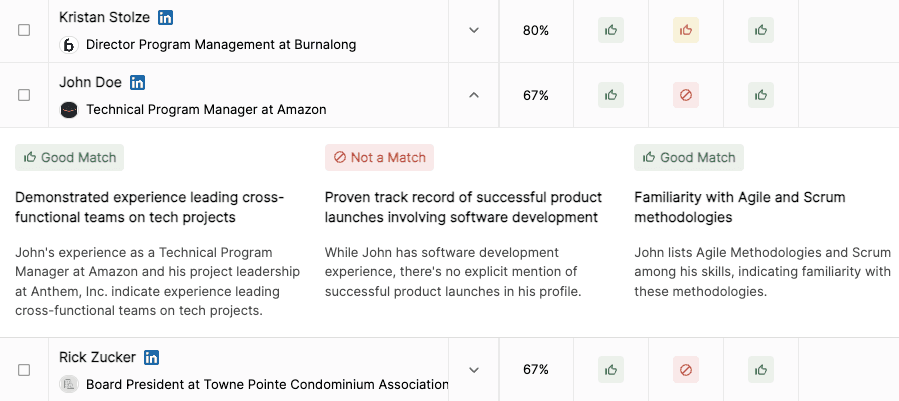The height and width of the screenshot is (401, 899).
Task: Open Kristan Stolze's LinkedIn profile icon
Action: click(x=166, y=18)
